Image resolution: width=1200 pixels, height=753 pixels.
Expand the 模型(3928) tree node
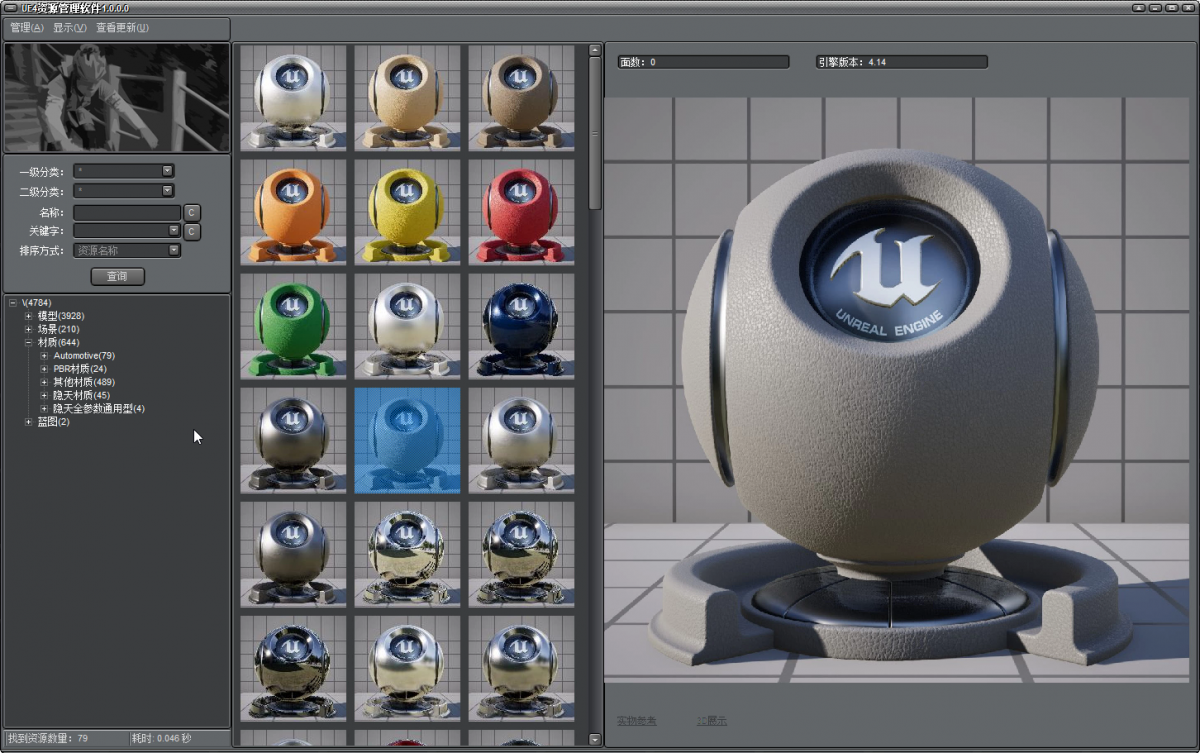[29, 316]
